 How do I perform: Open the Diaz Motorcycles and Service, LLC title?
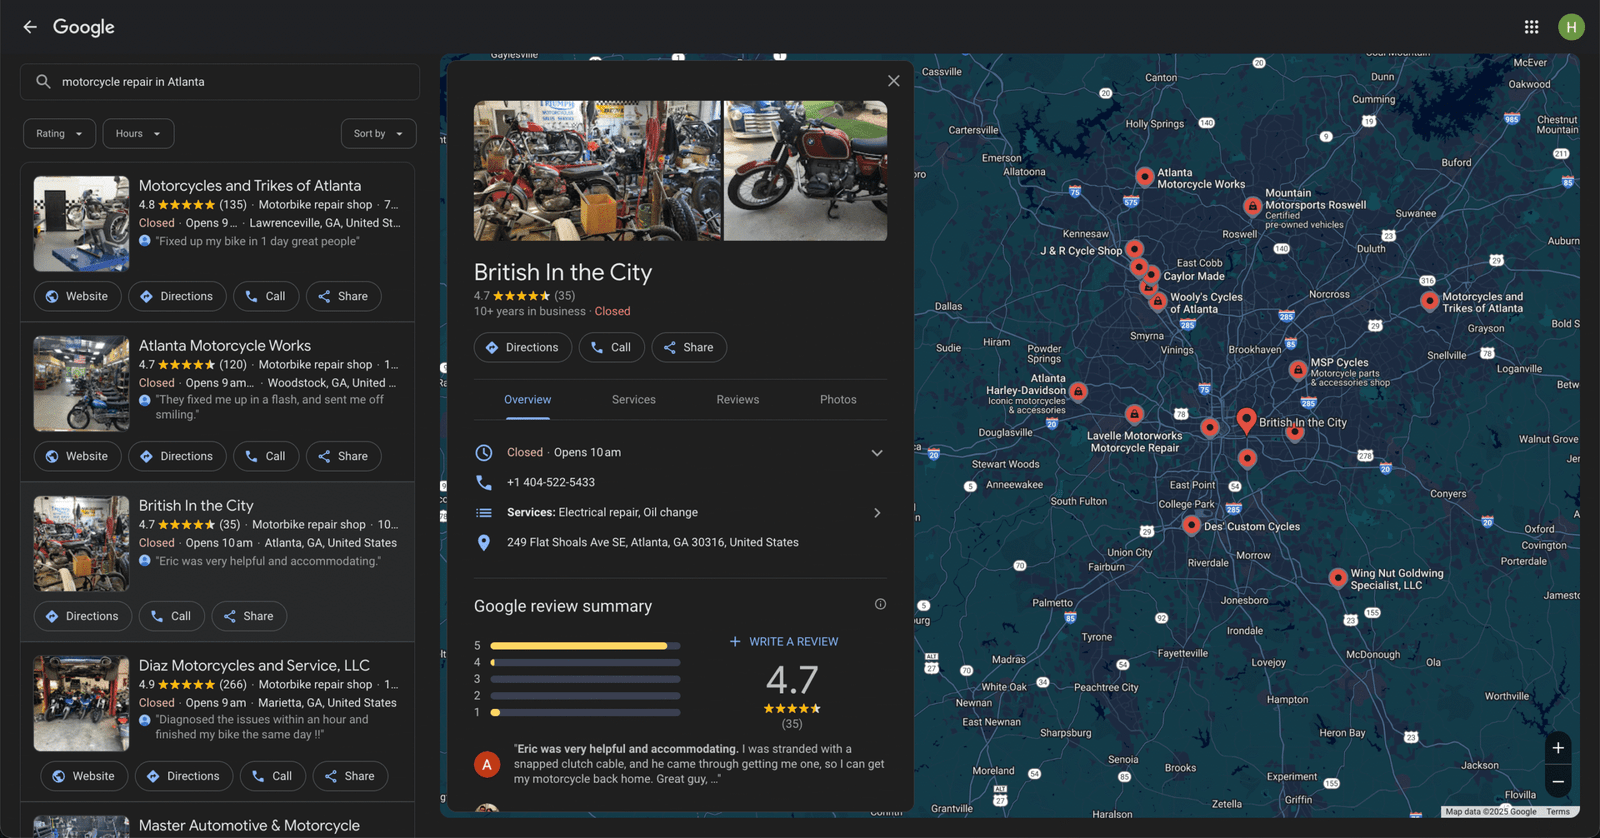[x=254, y=665]
